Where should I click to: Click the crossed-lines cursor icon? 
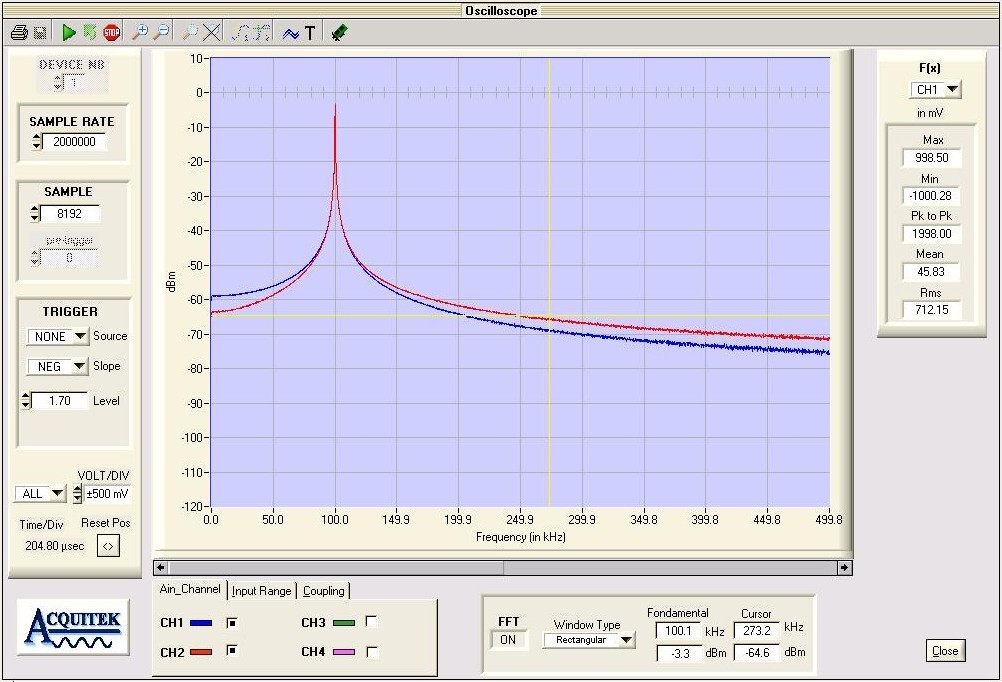212,32
